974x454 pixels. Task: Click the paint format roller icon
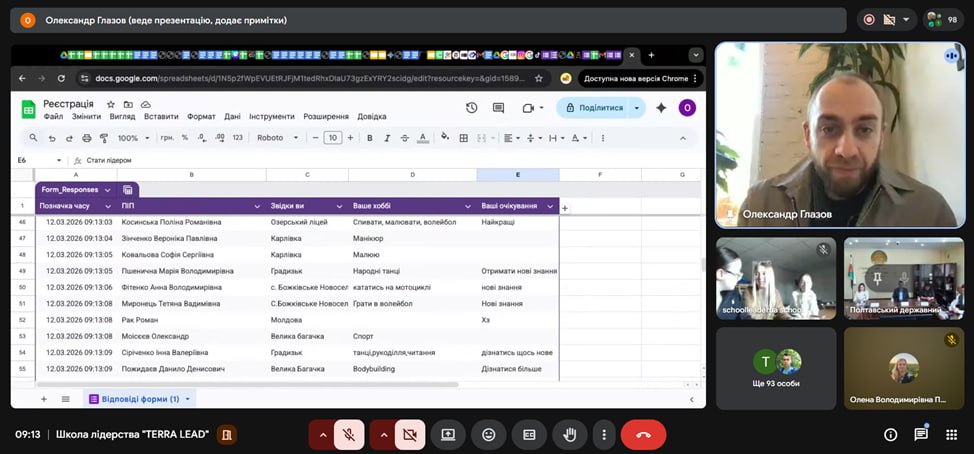point(104,138)
